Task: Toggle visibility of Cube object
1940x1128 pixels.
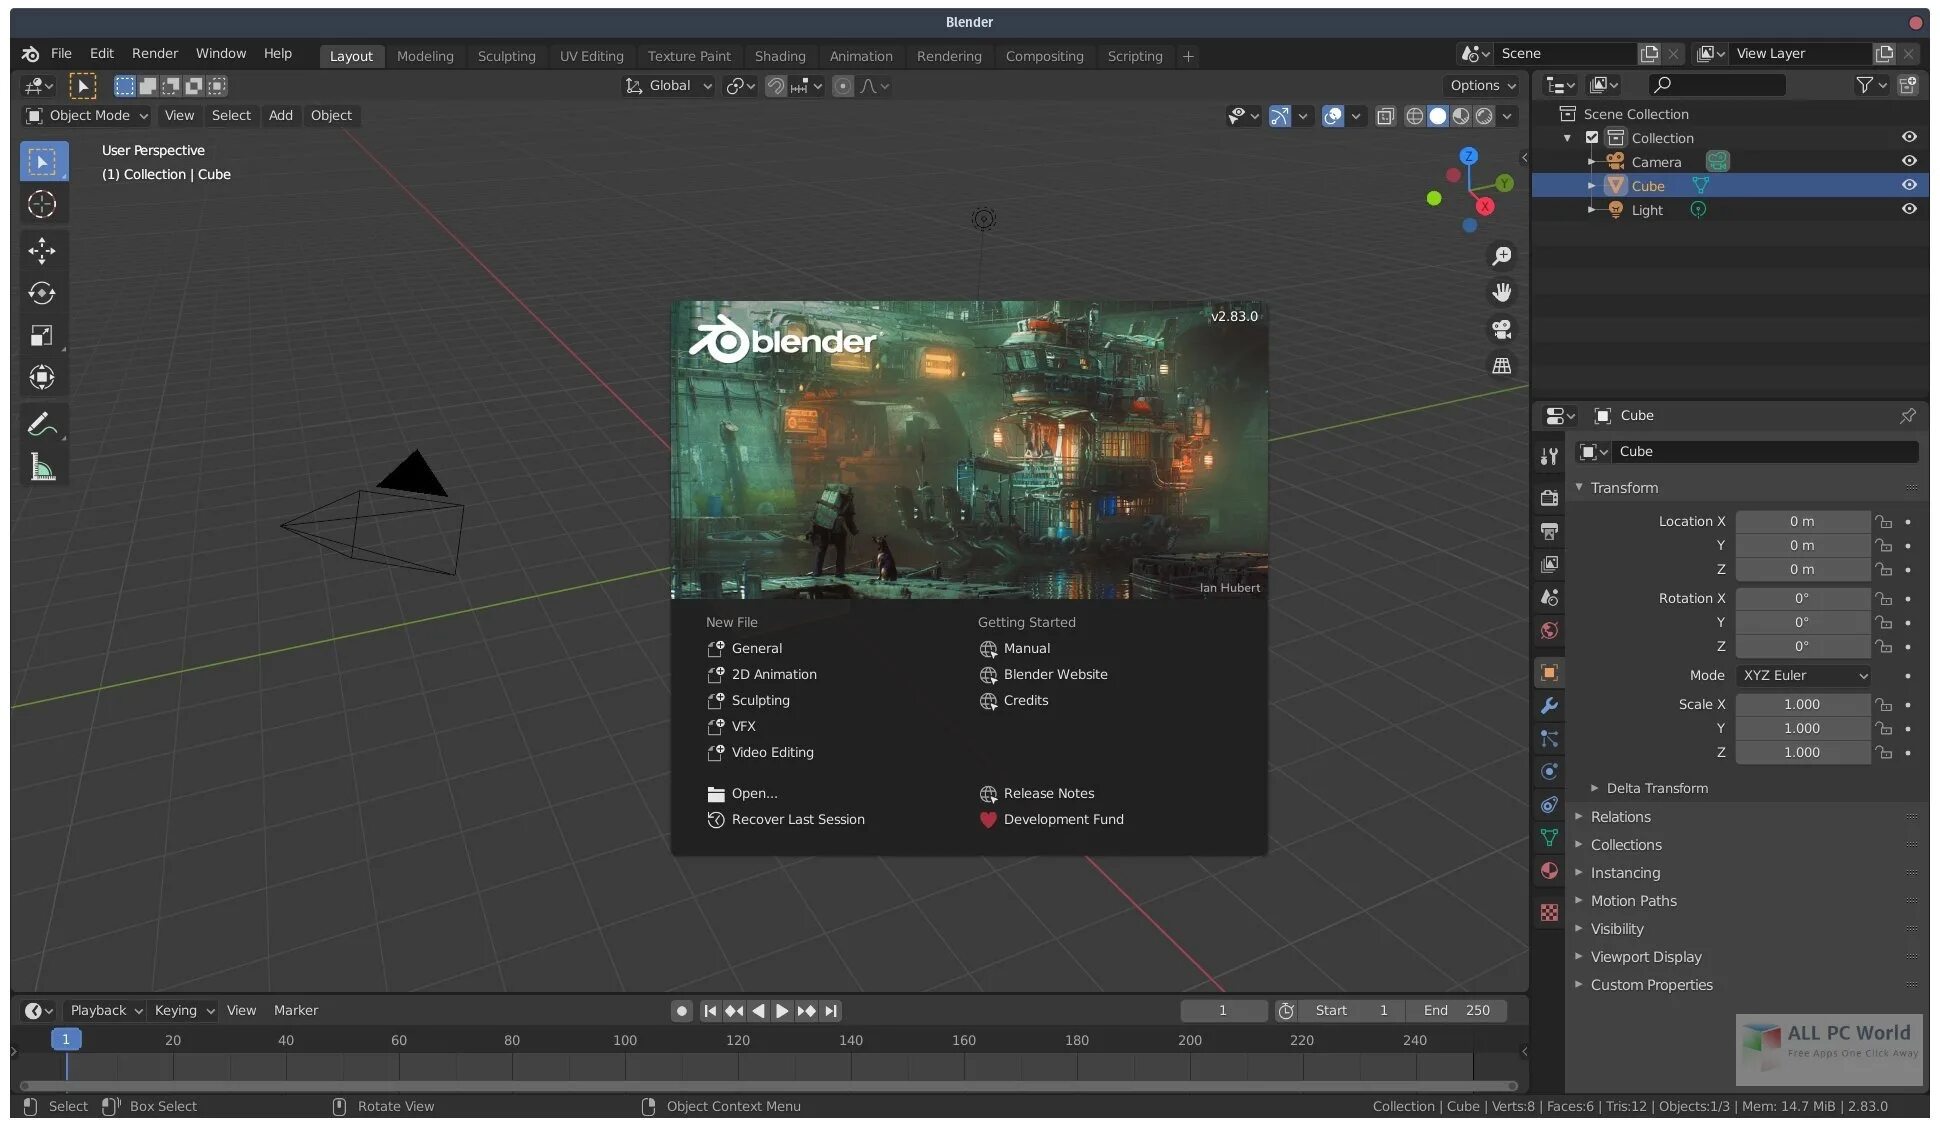Action: 1908,185
